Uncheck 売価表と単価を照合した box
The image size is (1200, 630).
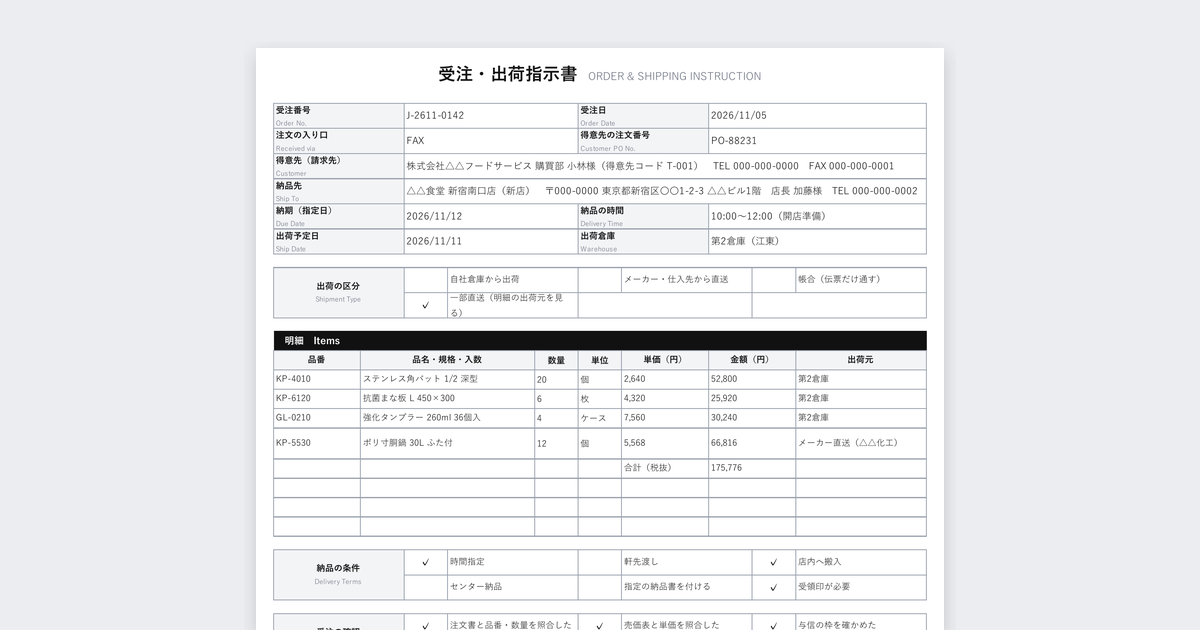[x=599, y=625]
